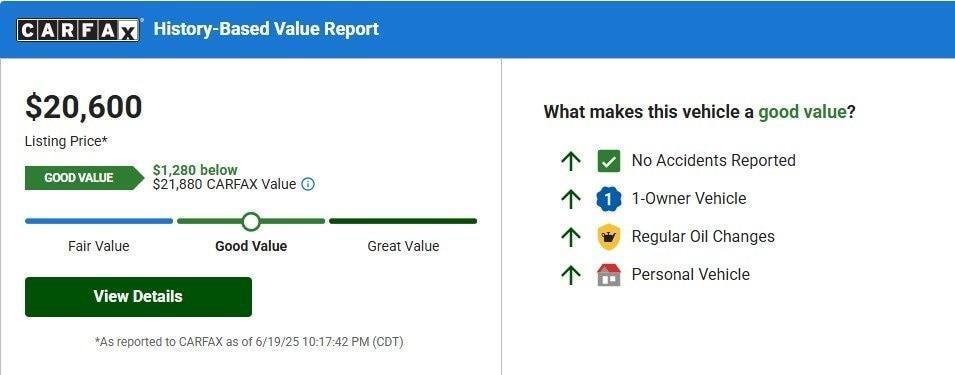Click the View Details button

pyautogui.click(x=138, y=296)
